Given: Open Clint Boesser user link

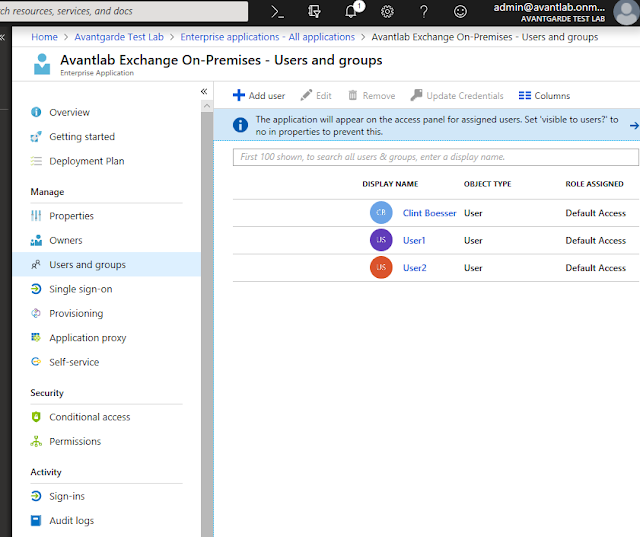Looking at the screenshot, I should click(429, 213).
